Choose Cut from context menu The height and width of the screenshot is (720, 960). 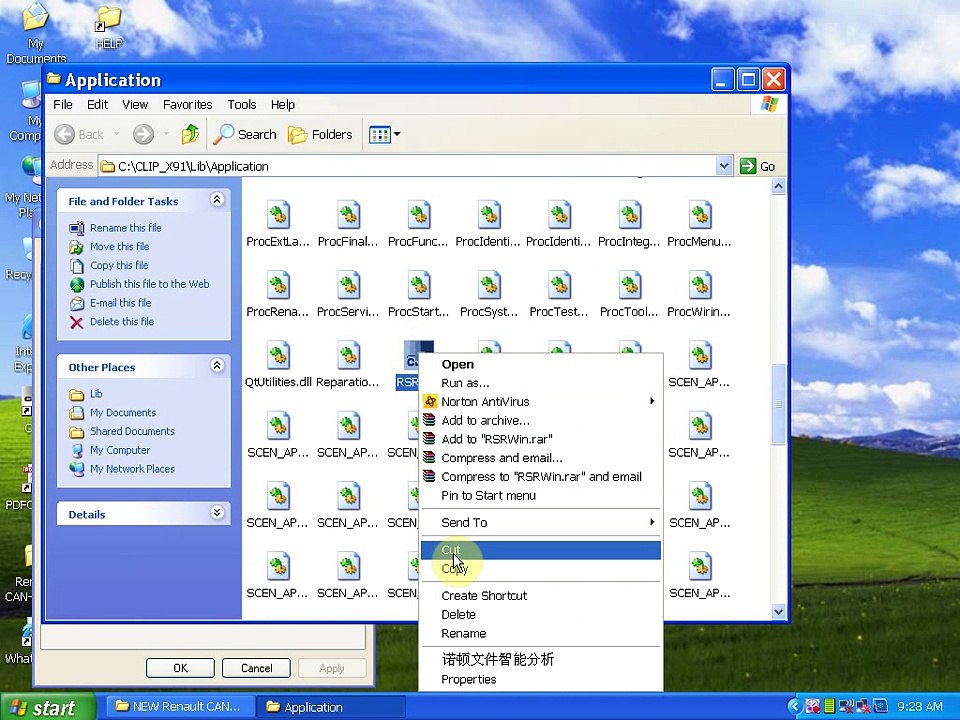pyautogui.click(x=541, y=550)
